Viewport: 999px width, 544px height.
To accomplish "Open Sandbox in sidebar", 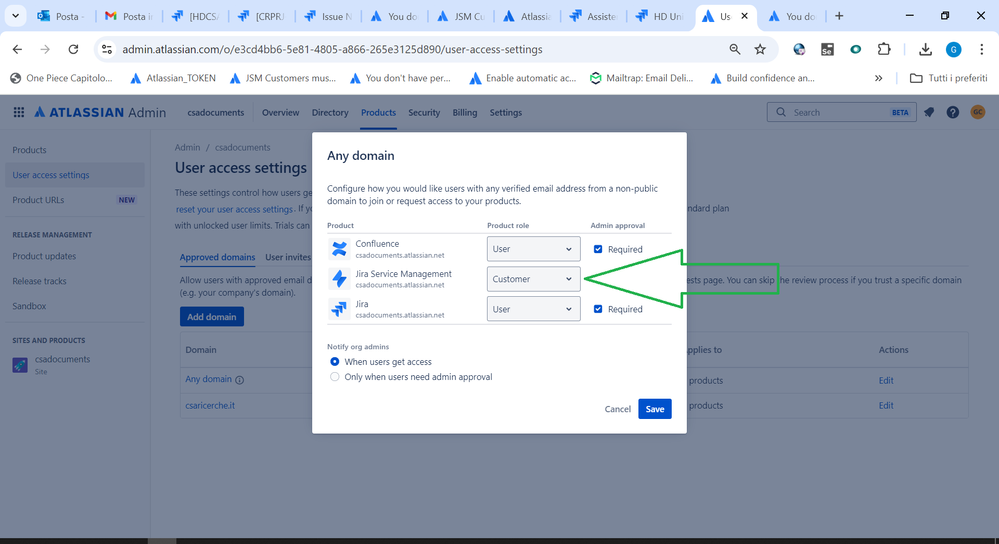I will pyautogui.click(x=29, y=306).
